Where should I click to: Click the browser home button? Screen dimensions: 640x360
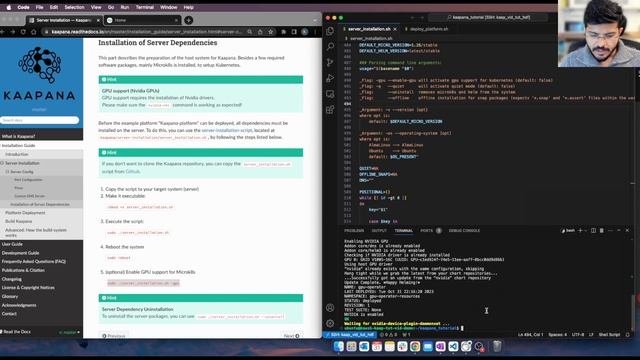tap(33, 32)
